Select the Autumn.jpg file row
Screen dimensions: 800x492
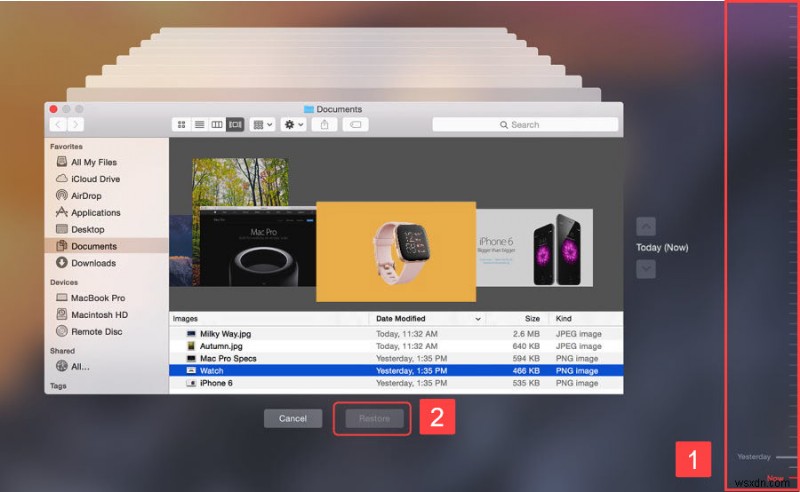click(x=396, y=346)
